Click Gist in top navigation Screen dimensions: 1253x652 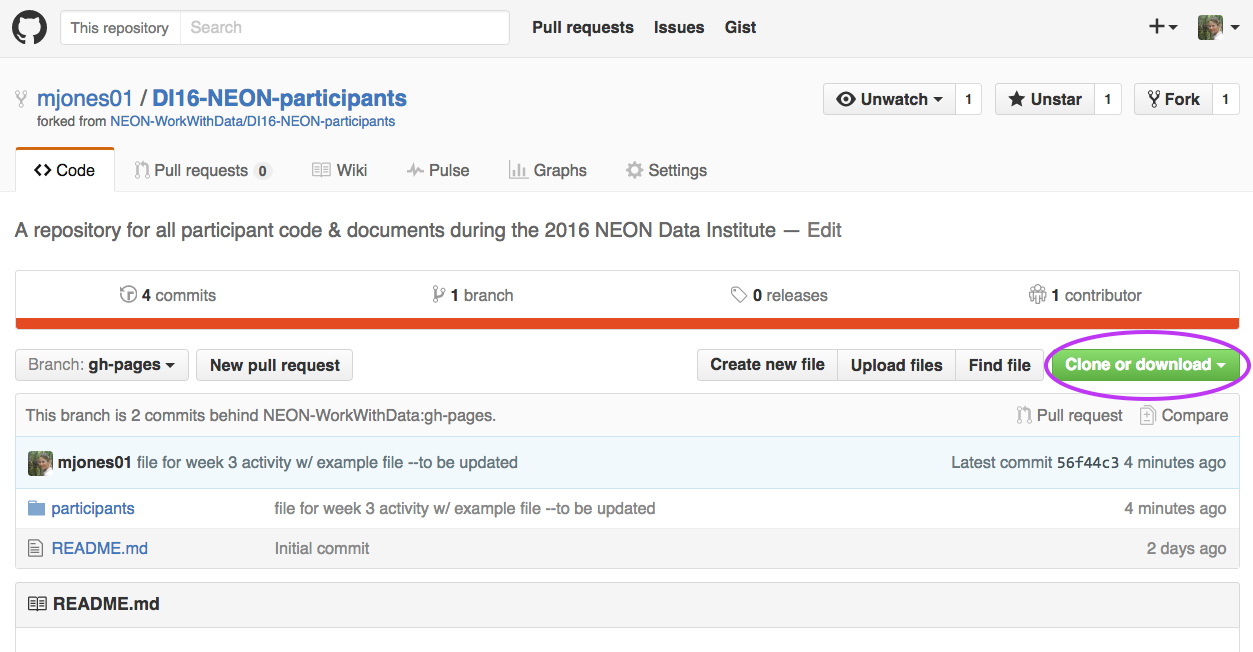coord(740,27)
